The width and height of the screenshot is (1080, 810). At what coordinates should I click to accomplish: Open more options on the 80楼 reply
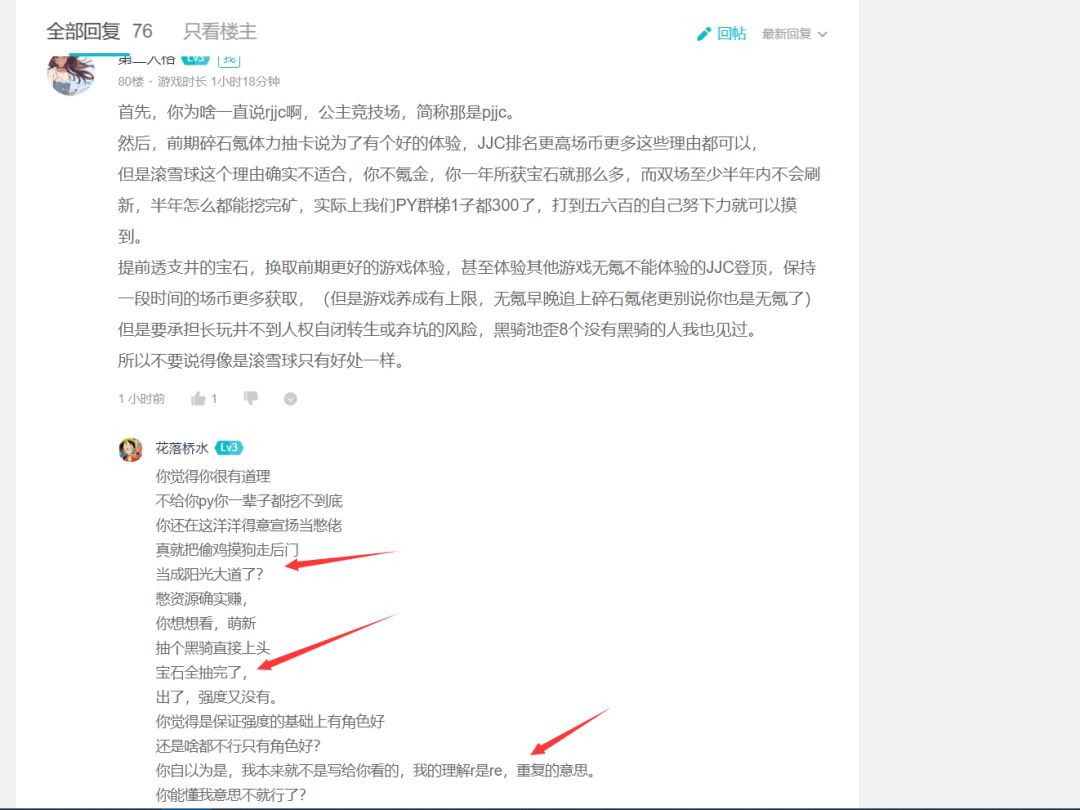coord(291,398)
